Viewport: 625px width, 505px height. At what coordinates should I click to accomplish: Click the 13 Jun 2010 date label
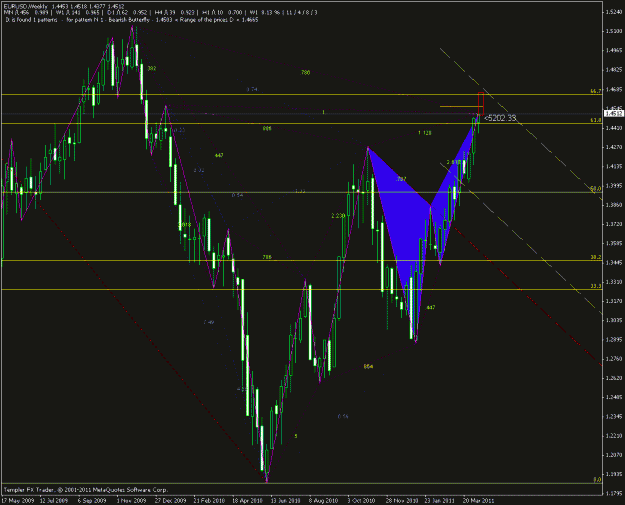pyautogui.click(x=286, y=501)
